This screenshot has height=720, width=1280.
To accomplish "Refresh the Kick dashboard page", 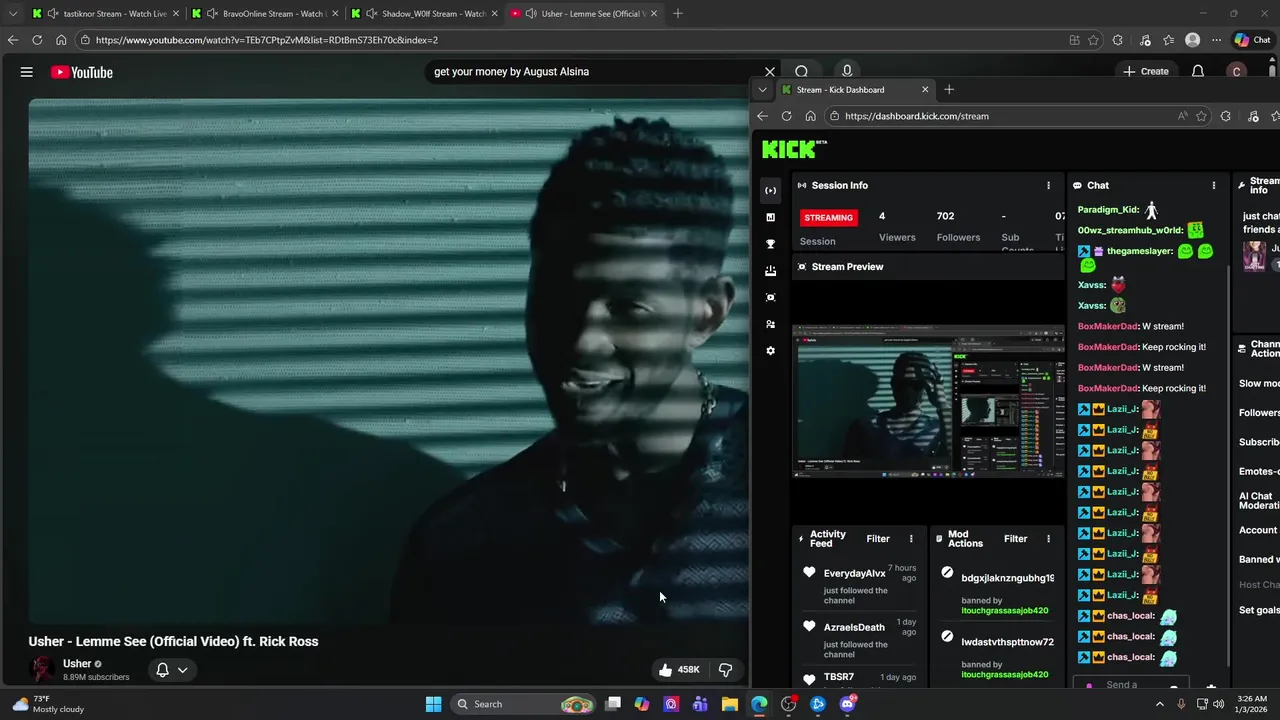I will 787,116.
